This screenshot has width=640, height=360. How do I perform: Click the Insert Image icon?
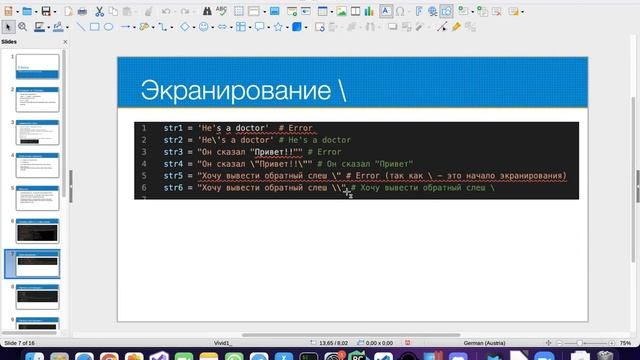(x=342, y=11)
